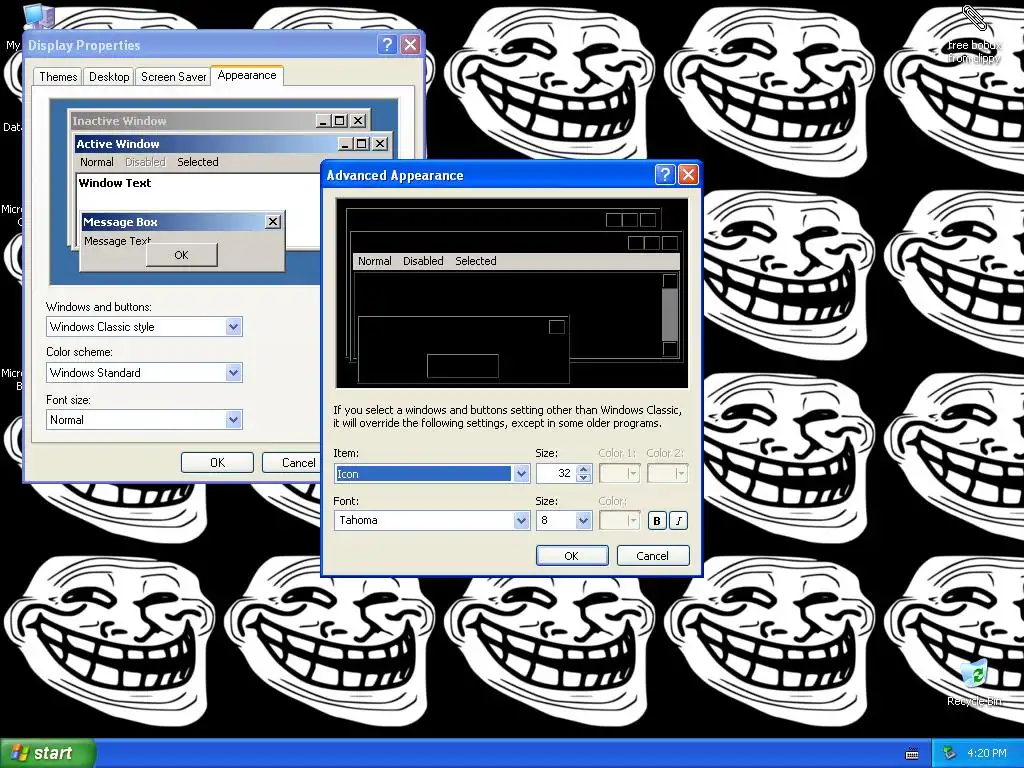Viewport: 1024px width, 768px height.
Task: Switch to the Desktop tab
Action: (x=109, y=76)
